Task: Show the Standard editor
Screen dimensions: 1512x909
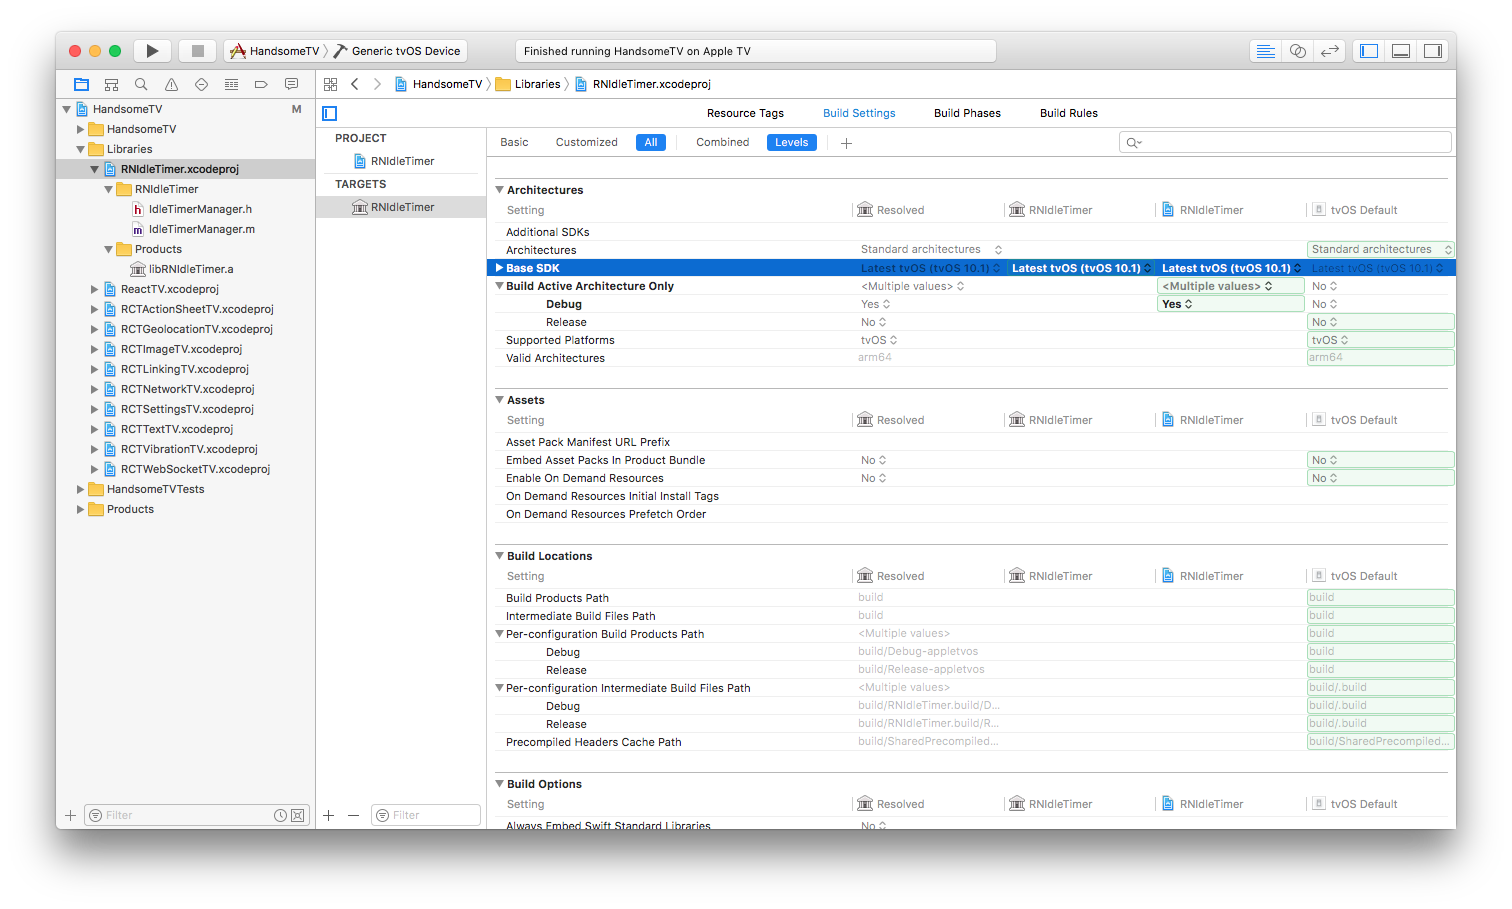Action: click(x=1266, y=51)
